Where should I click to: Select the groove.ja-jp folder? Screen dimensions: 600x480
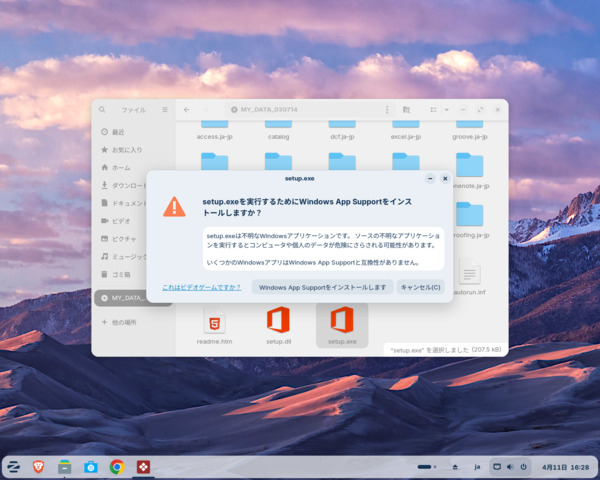pyautogui.click(x=470, y=131)
